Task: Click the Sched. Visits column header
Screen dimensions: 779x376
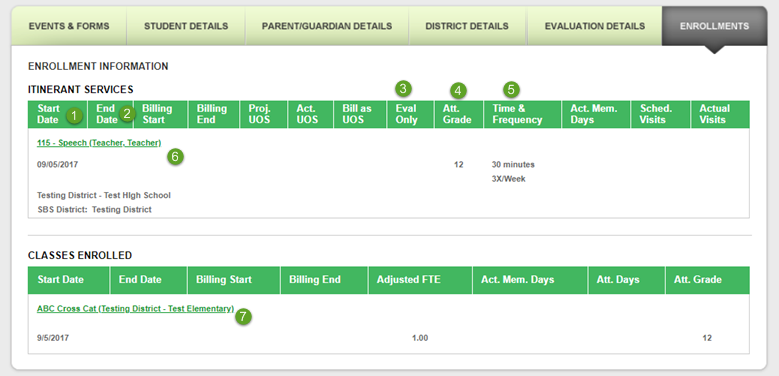Action: [x=660, y=114]
